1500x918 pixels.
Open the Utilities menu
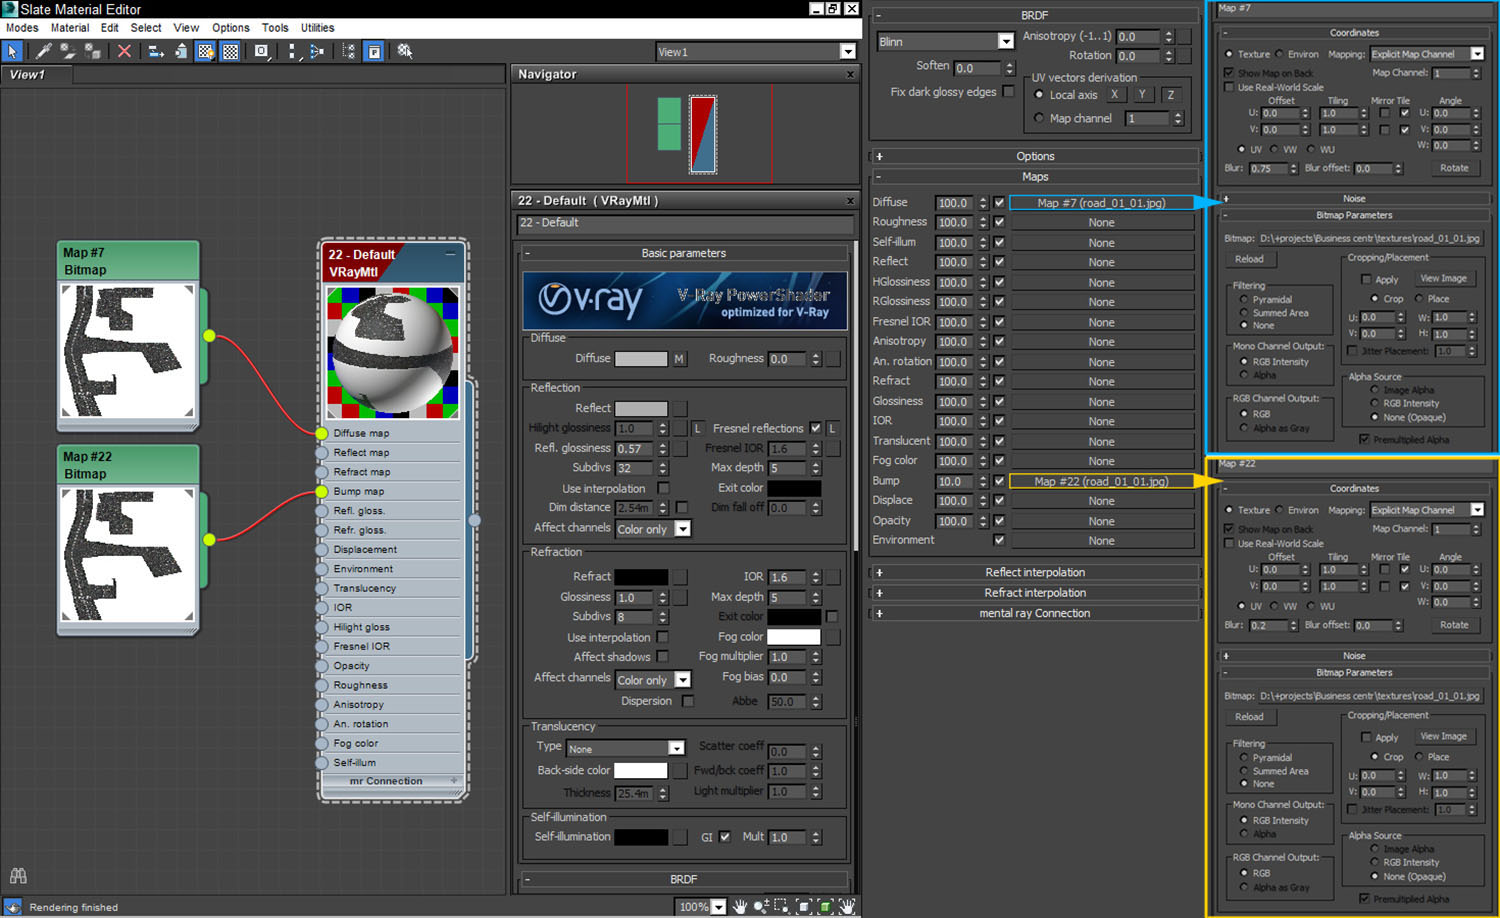pyautogui.click(x=317, y=28)
